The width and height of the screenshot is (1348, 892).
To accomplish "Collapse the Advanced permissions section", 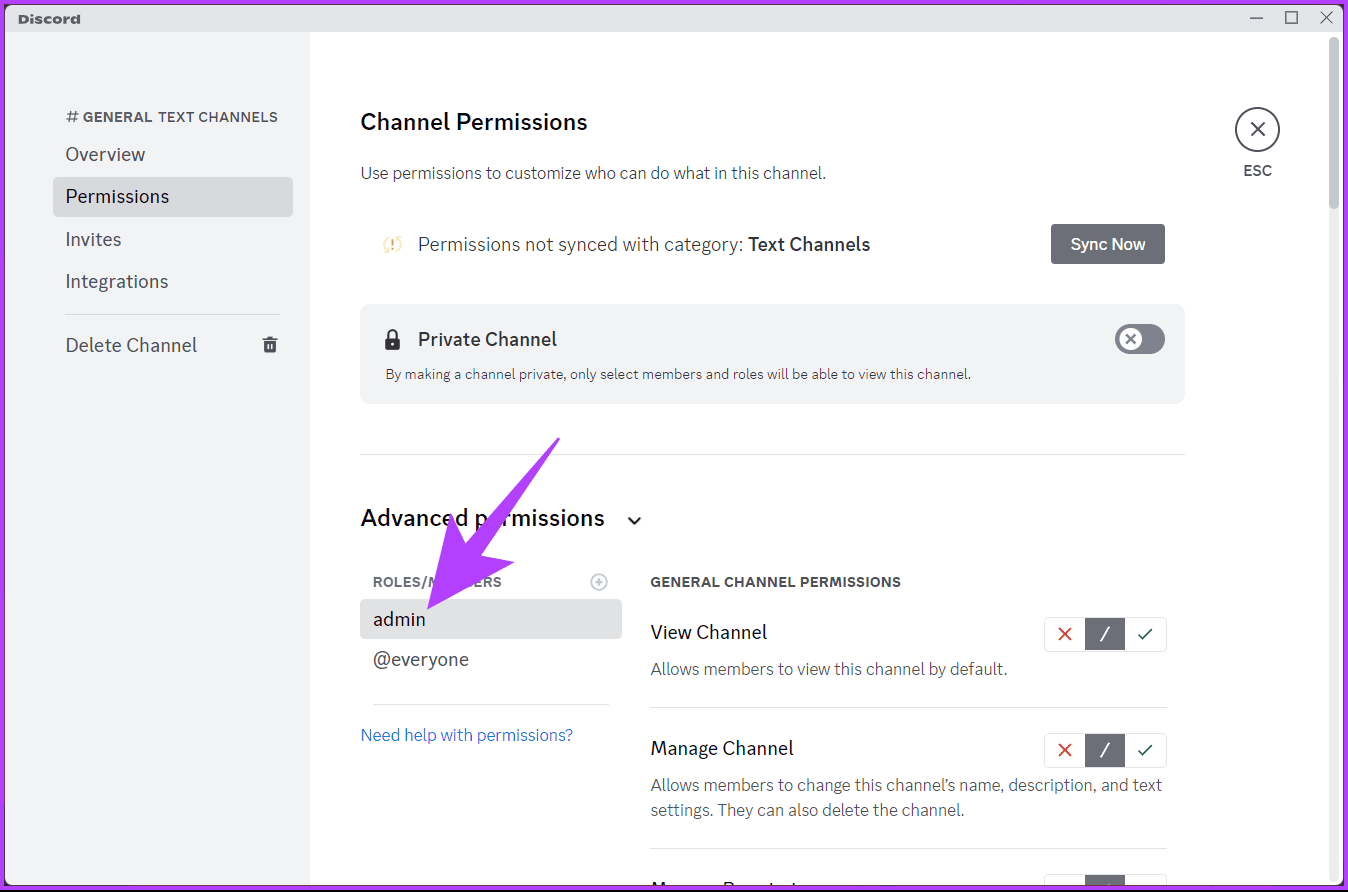I will (634, 520).
